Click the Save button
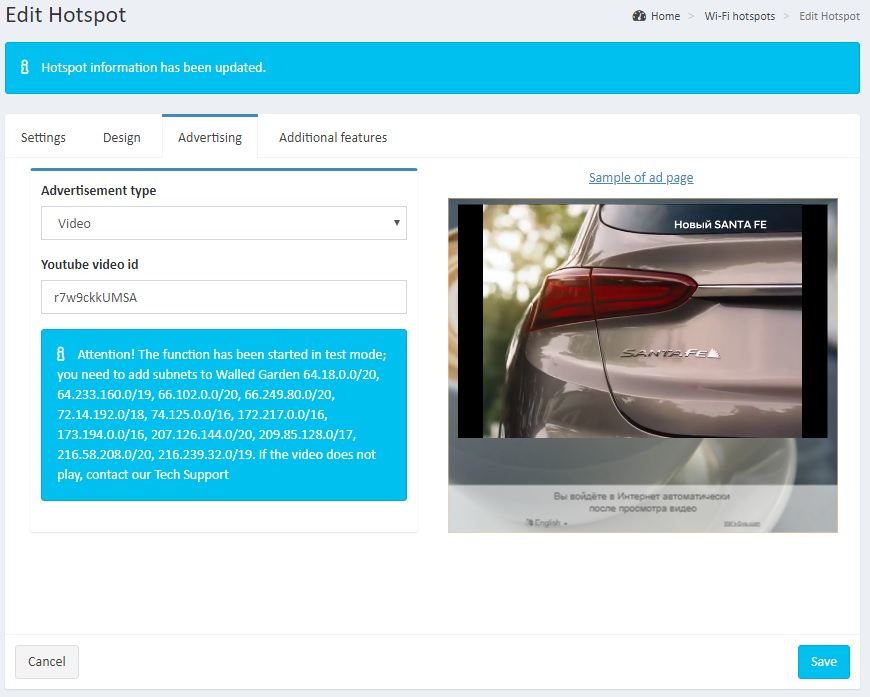This screenshot has width=870, height=697. coord(823,661)
